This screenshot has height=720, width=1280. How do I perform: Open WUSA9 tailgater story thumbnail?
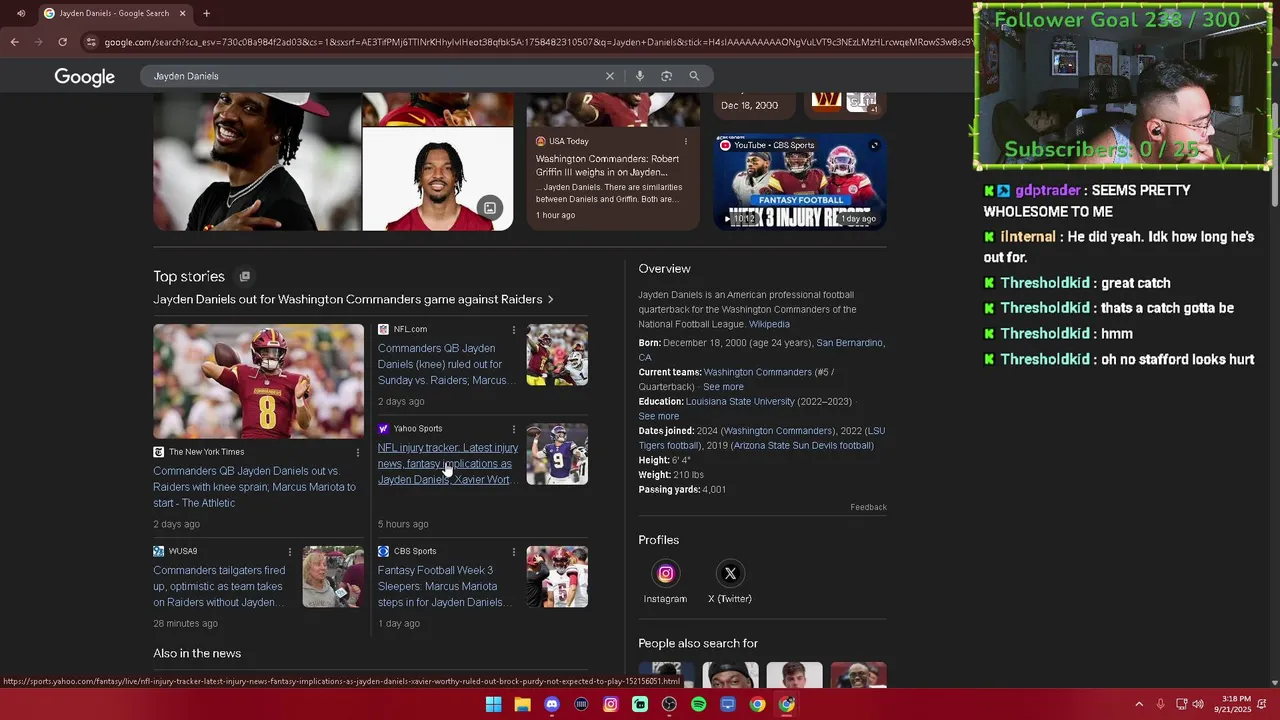333,576
